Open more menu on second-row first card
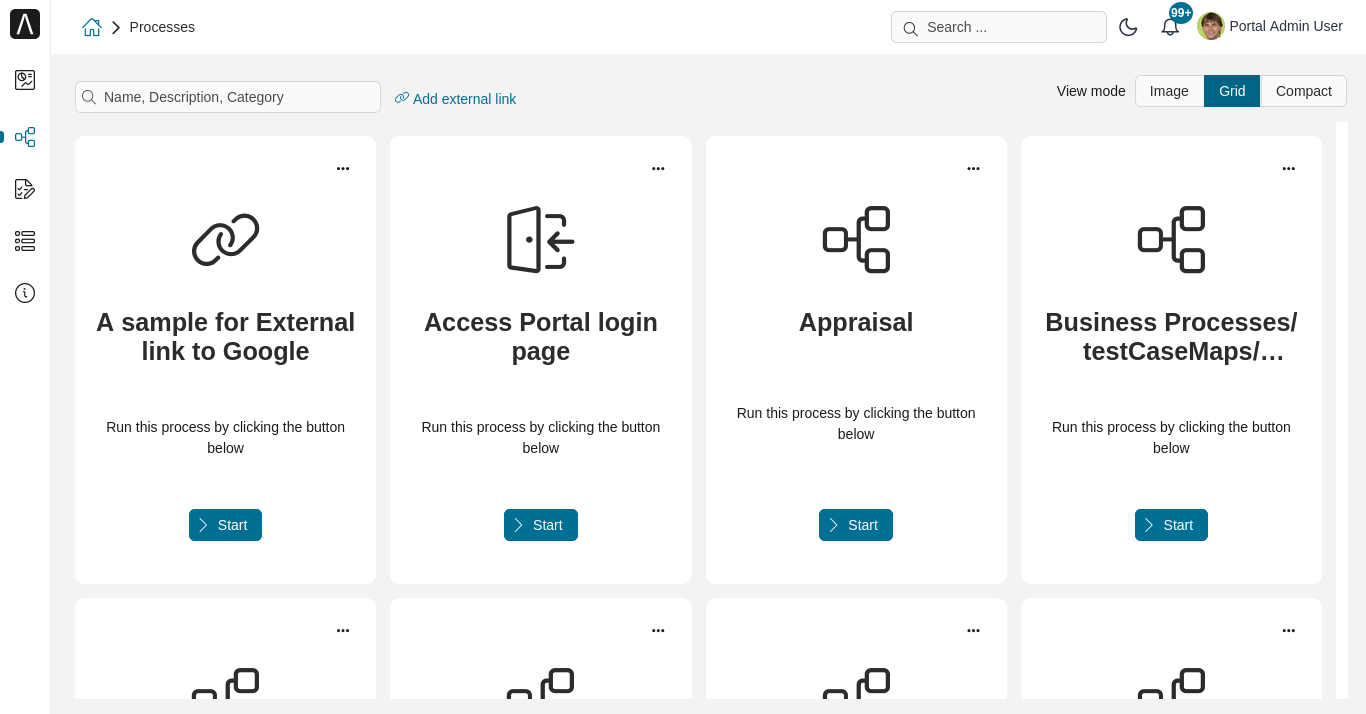The height and width of the screenshot is (714, 1366). pyautogui.click(x=343, y=630)
